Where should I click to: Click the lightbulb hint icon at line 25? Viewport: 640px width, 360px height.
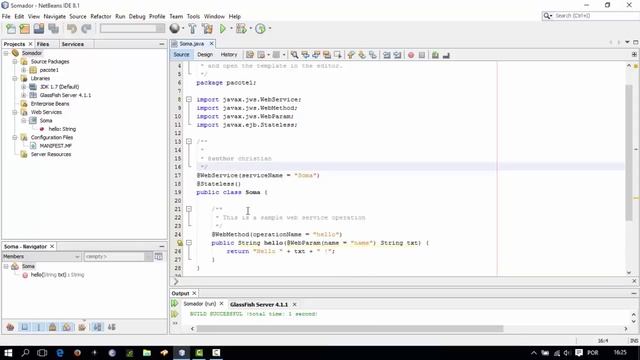click(180, 243)
